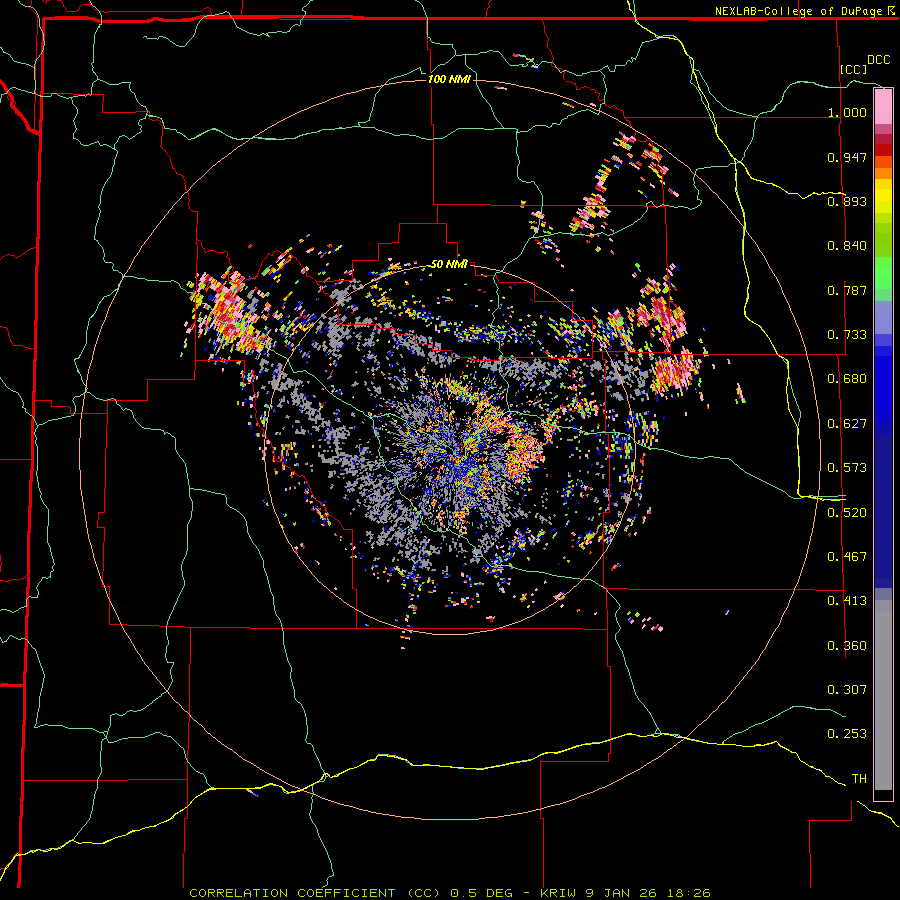Click the 0.840 scale value
This screenshot has height=900, width=900.
click(847, 246)
